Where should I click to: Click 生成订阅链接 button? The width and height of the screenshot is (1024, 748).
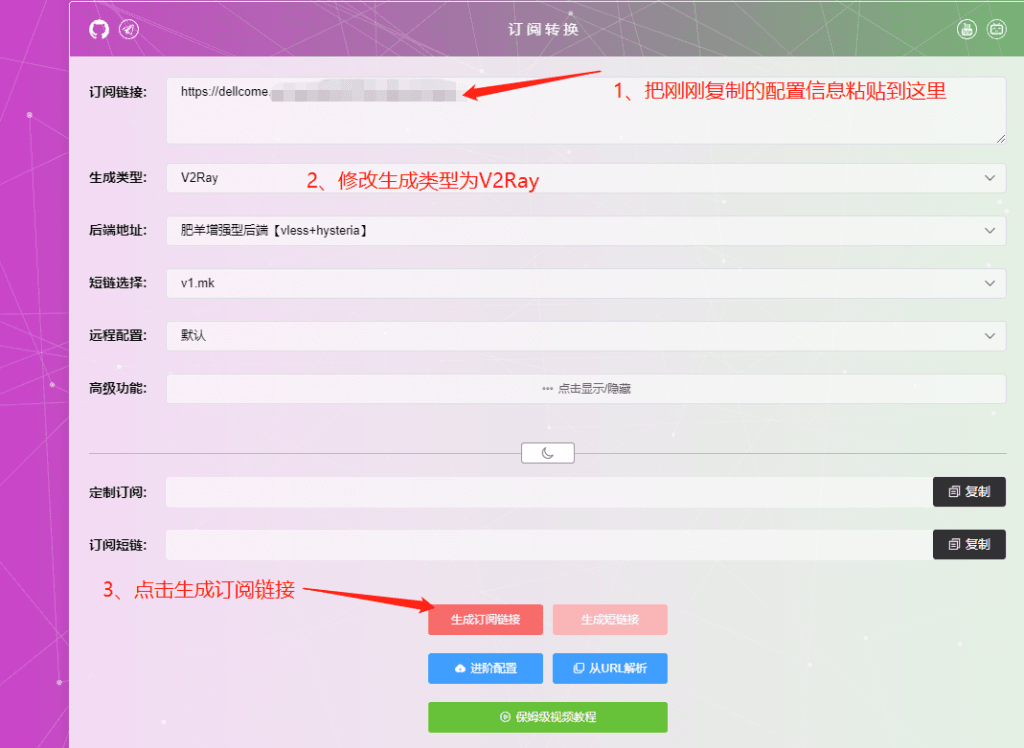tap(485, 620)
